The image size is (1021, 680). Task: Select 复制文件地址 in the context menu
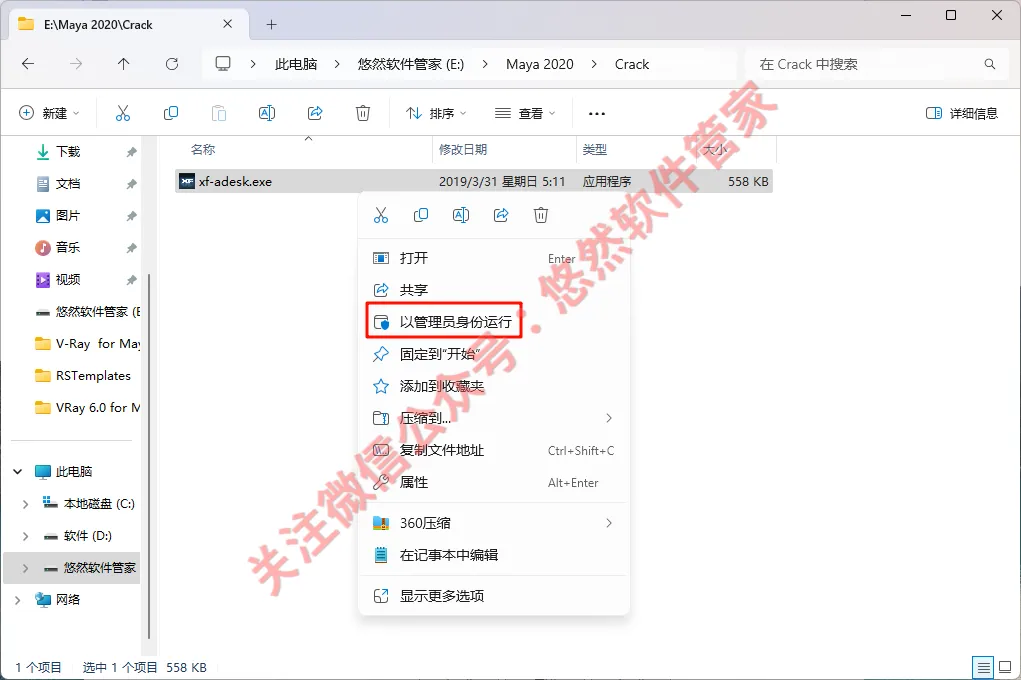coord(494,450)
